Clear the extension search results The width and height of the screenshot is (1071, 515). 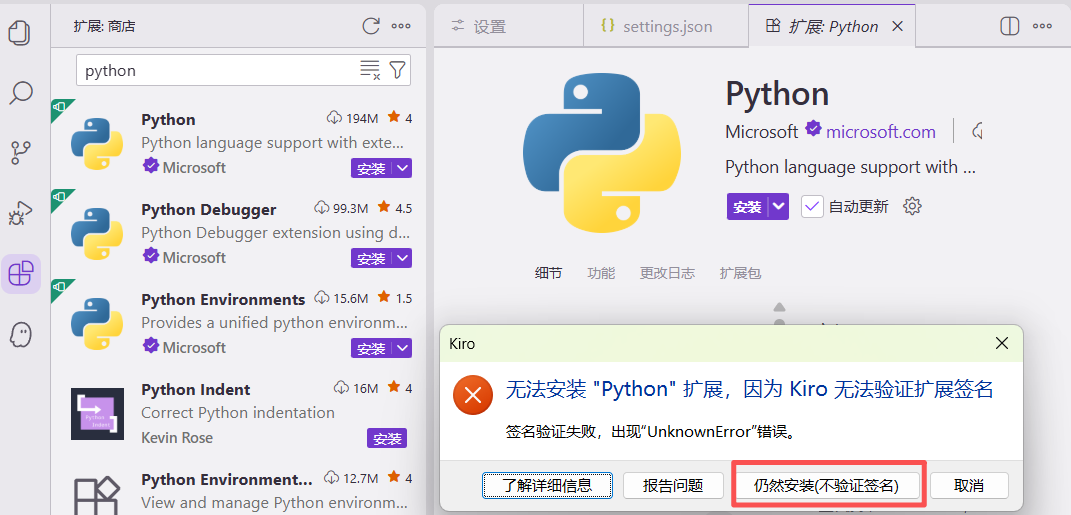[x=370, y=70]
